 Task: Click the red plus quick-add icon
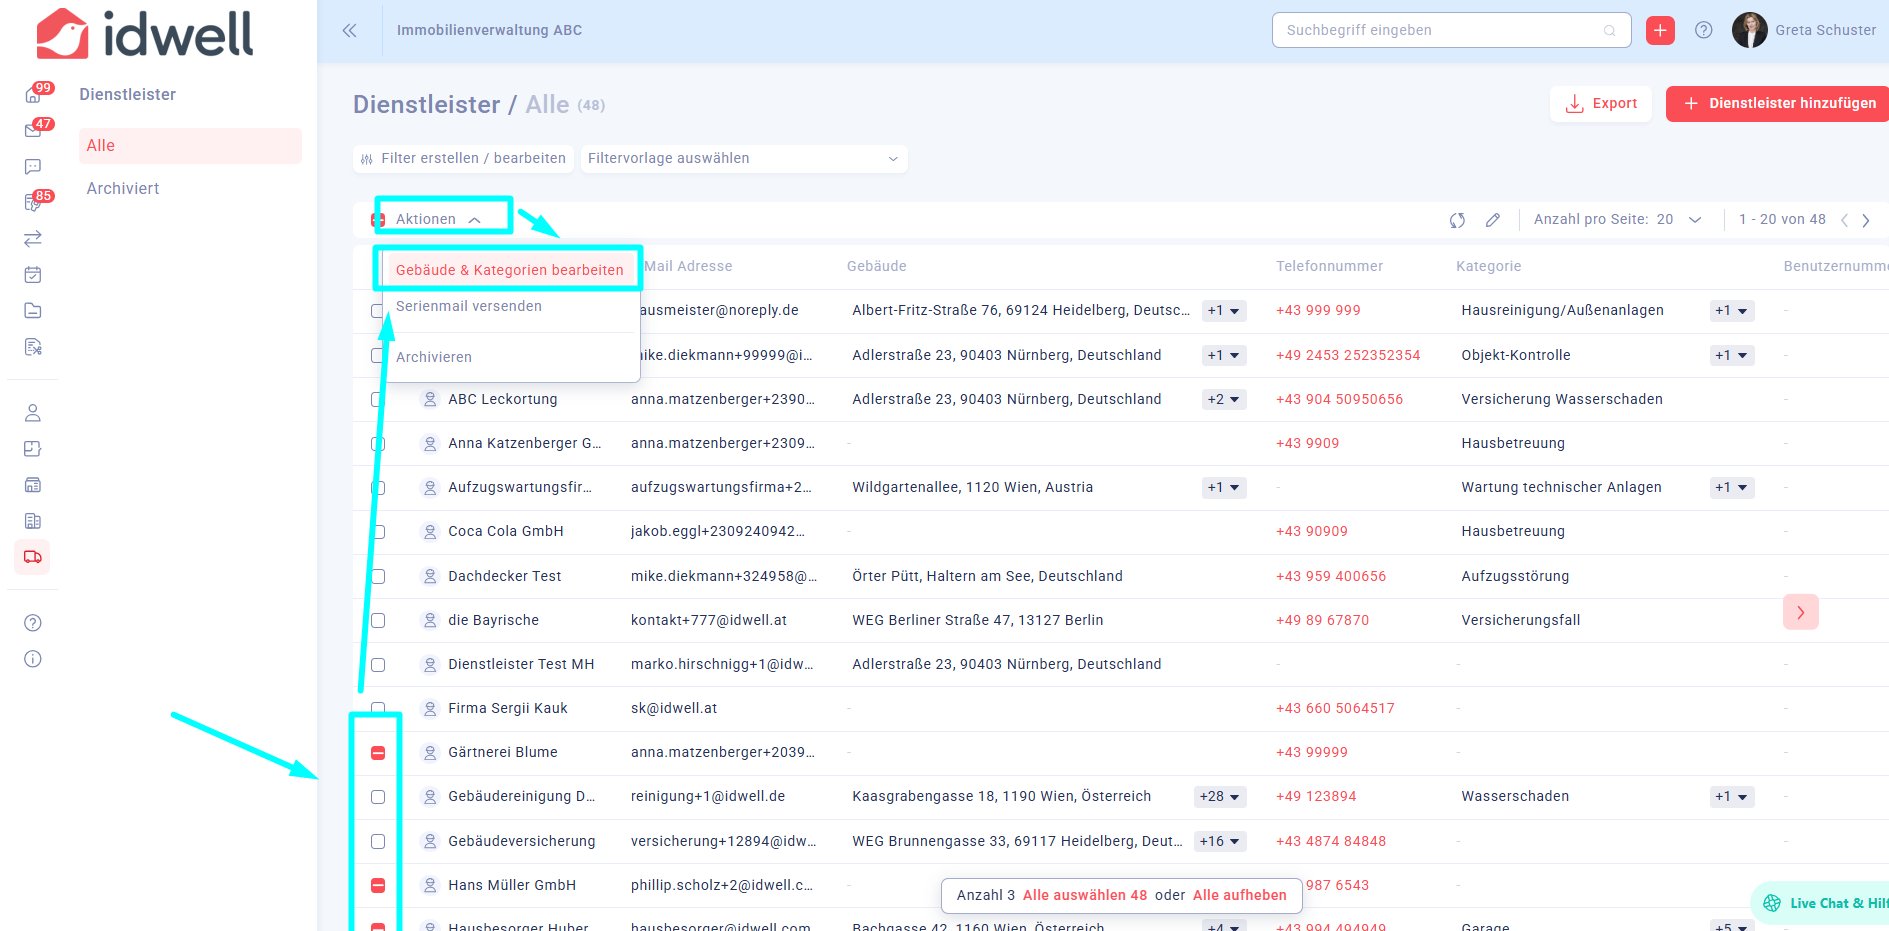(x=1660, y=31)
